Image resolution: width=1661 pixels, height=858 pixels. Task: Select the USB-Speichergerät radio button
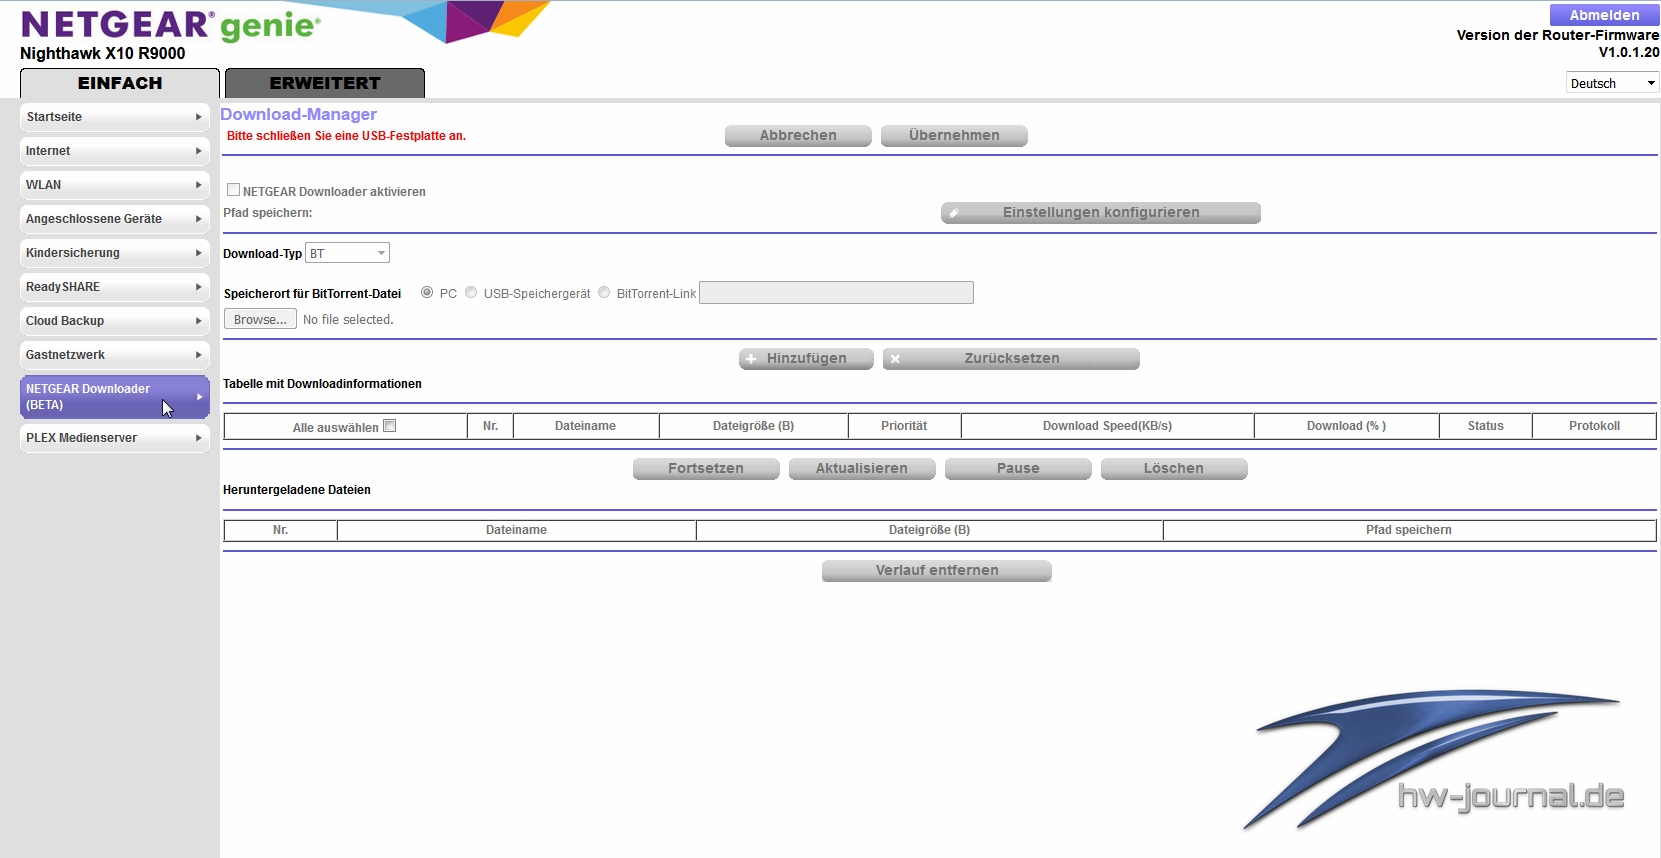[471, 293]
